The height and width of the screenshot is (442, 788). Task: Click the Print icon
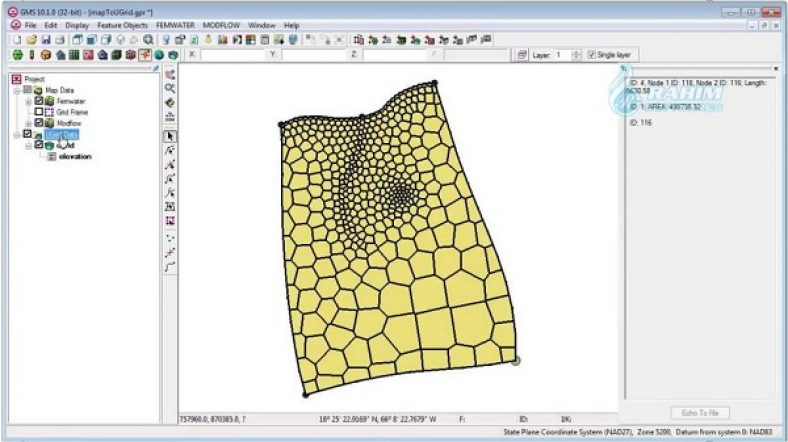(60, 40)
